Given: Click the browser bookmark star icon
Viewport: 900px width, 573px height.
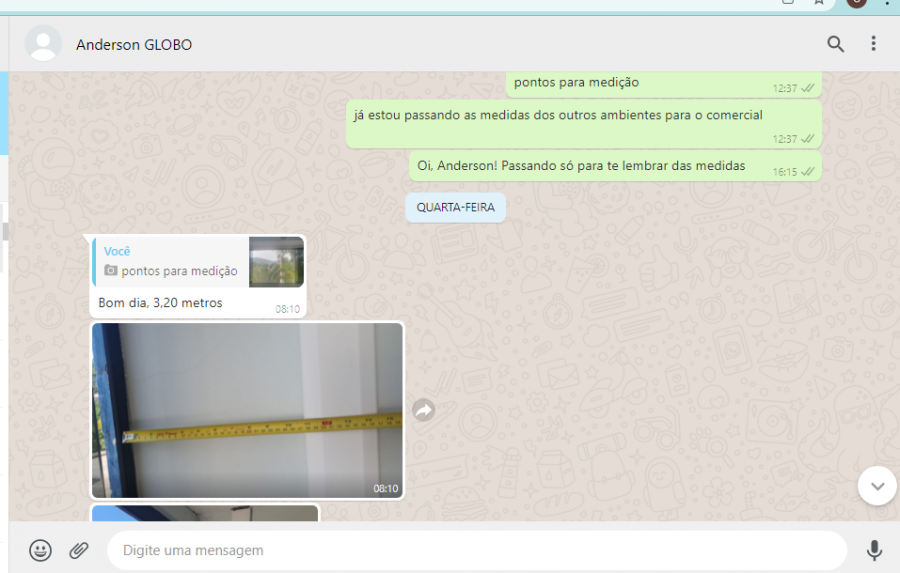Looking at the screenshot, I should click(819, 2).
